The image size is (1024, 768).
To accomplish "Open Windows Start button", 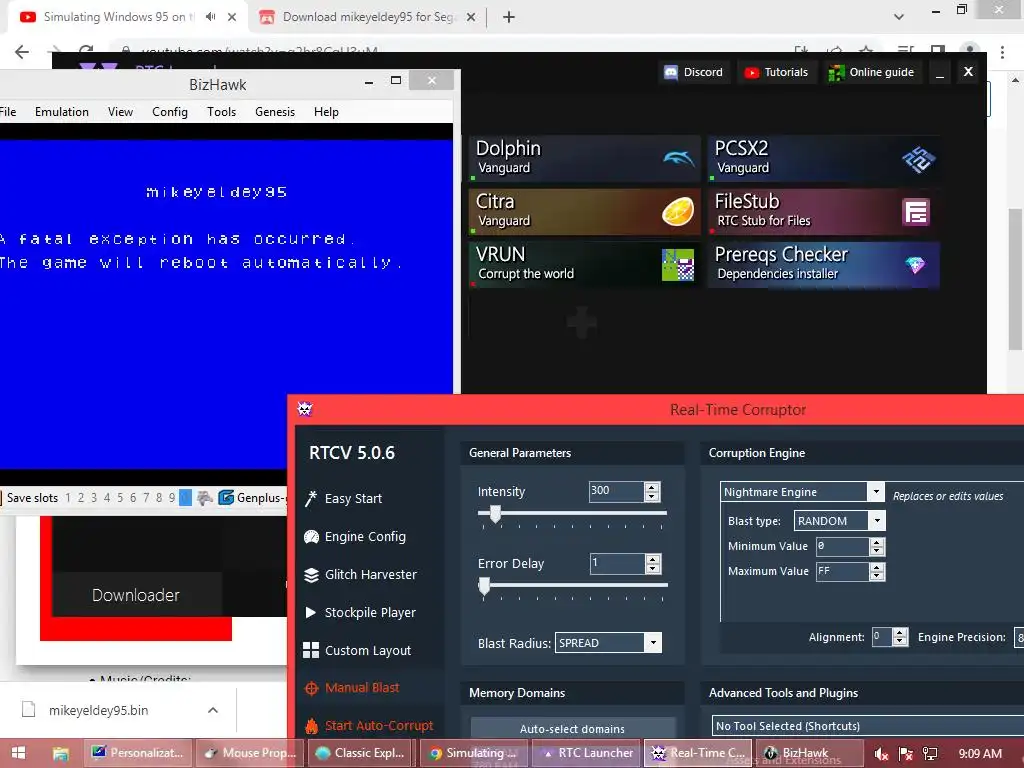I will [x=18, y=753].
